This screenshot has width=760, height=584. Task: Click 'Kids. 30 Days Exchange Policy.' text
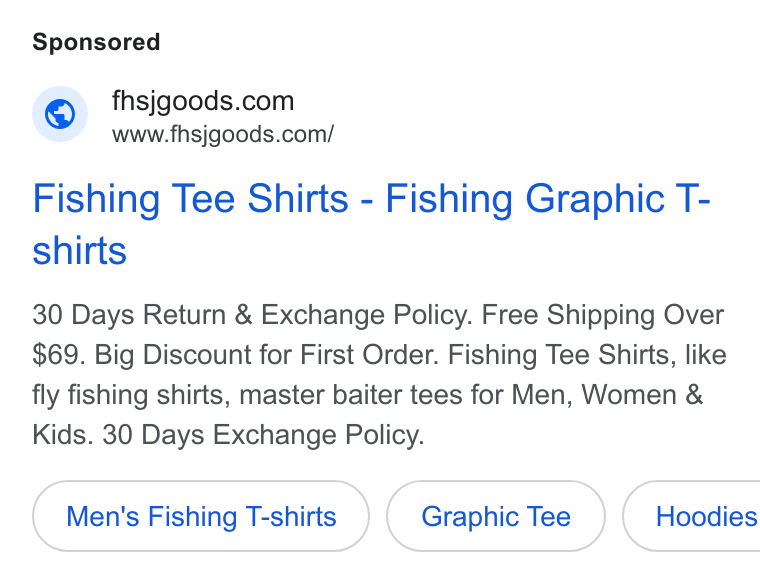click(228, 434)
